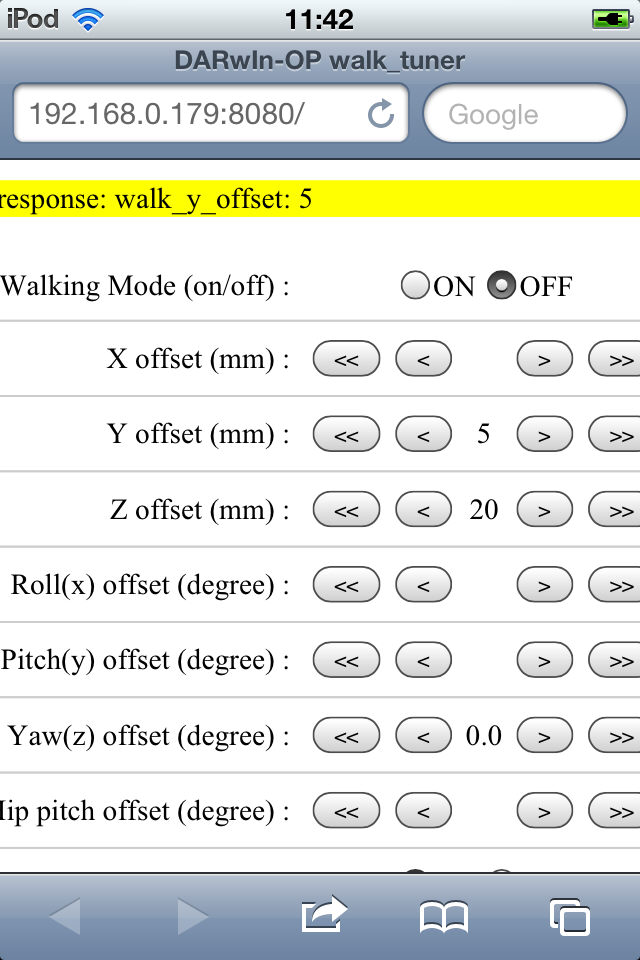Click the URL address field
This screenshot has width=640, height=960.
[211, 113]
